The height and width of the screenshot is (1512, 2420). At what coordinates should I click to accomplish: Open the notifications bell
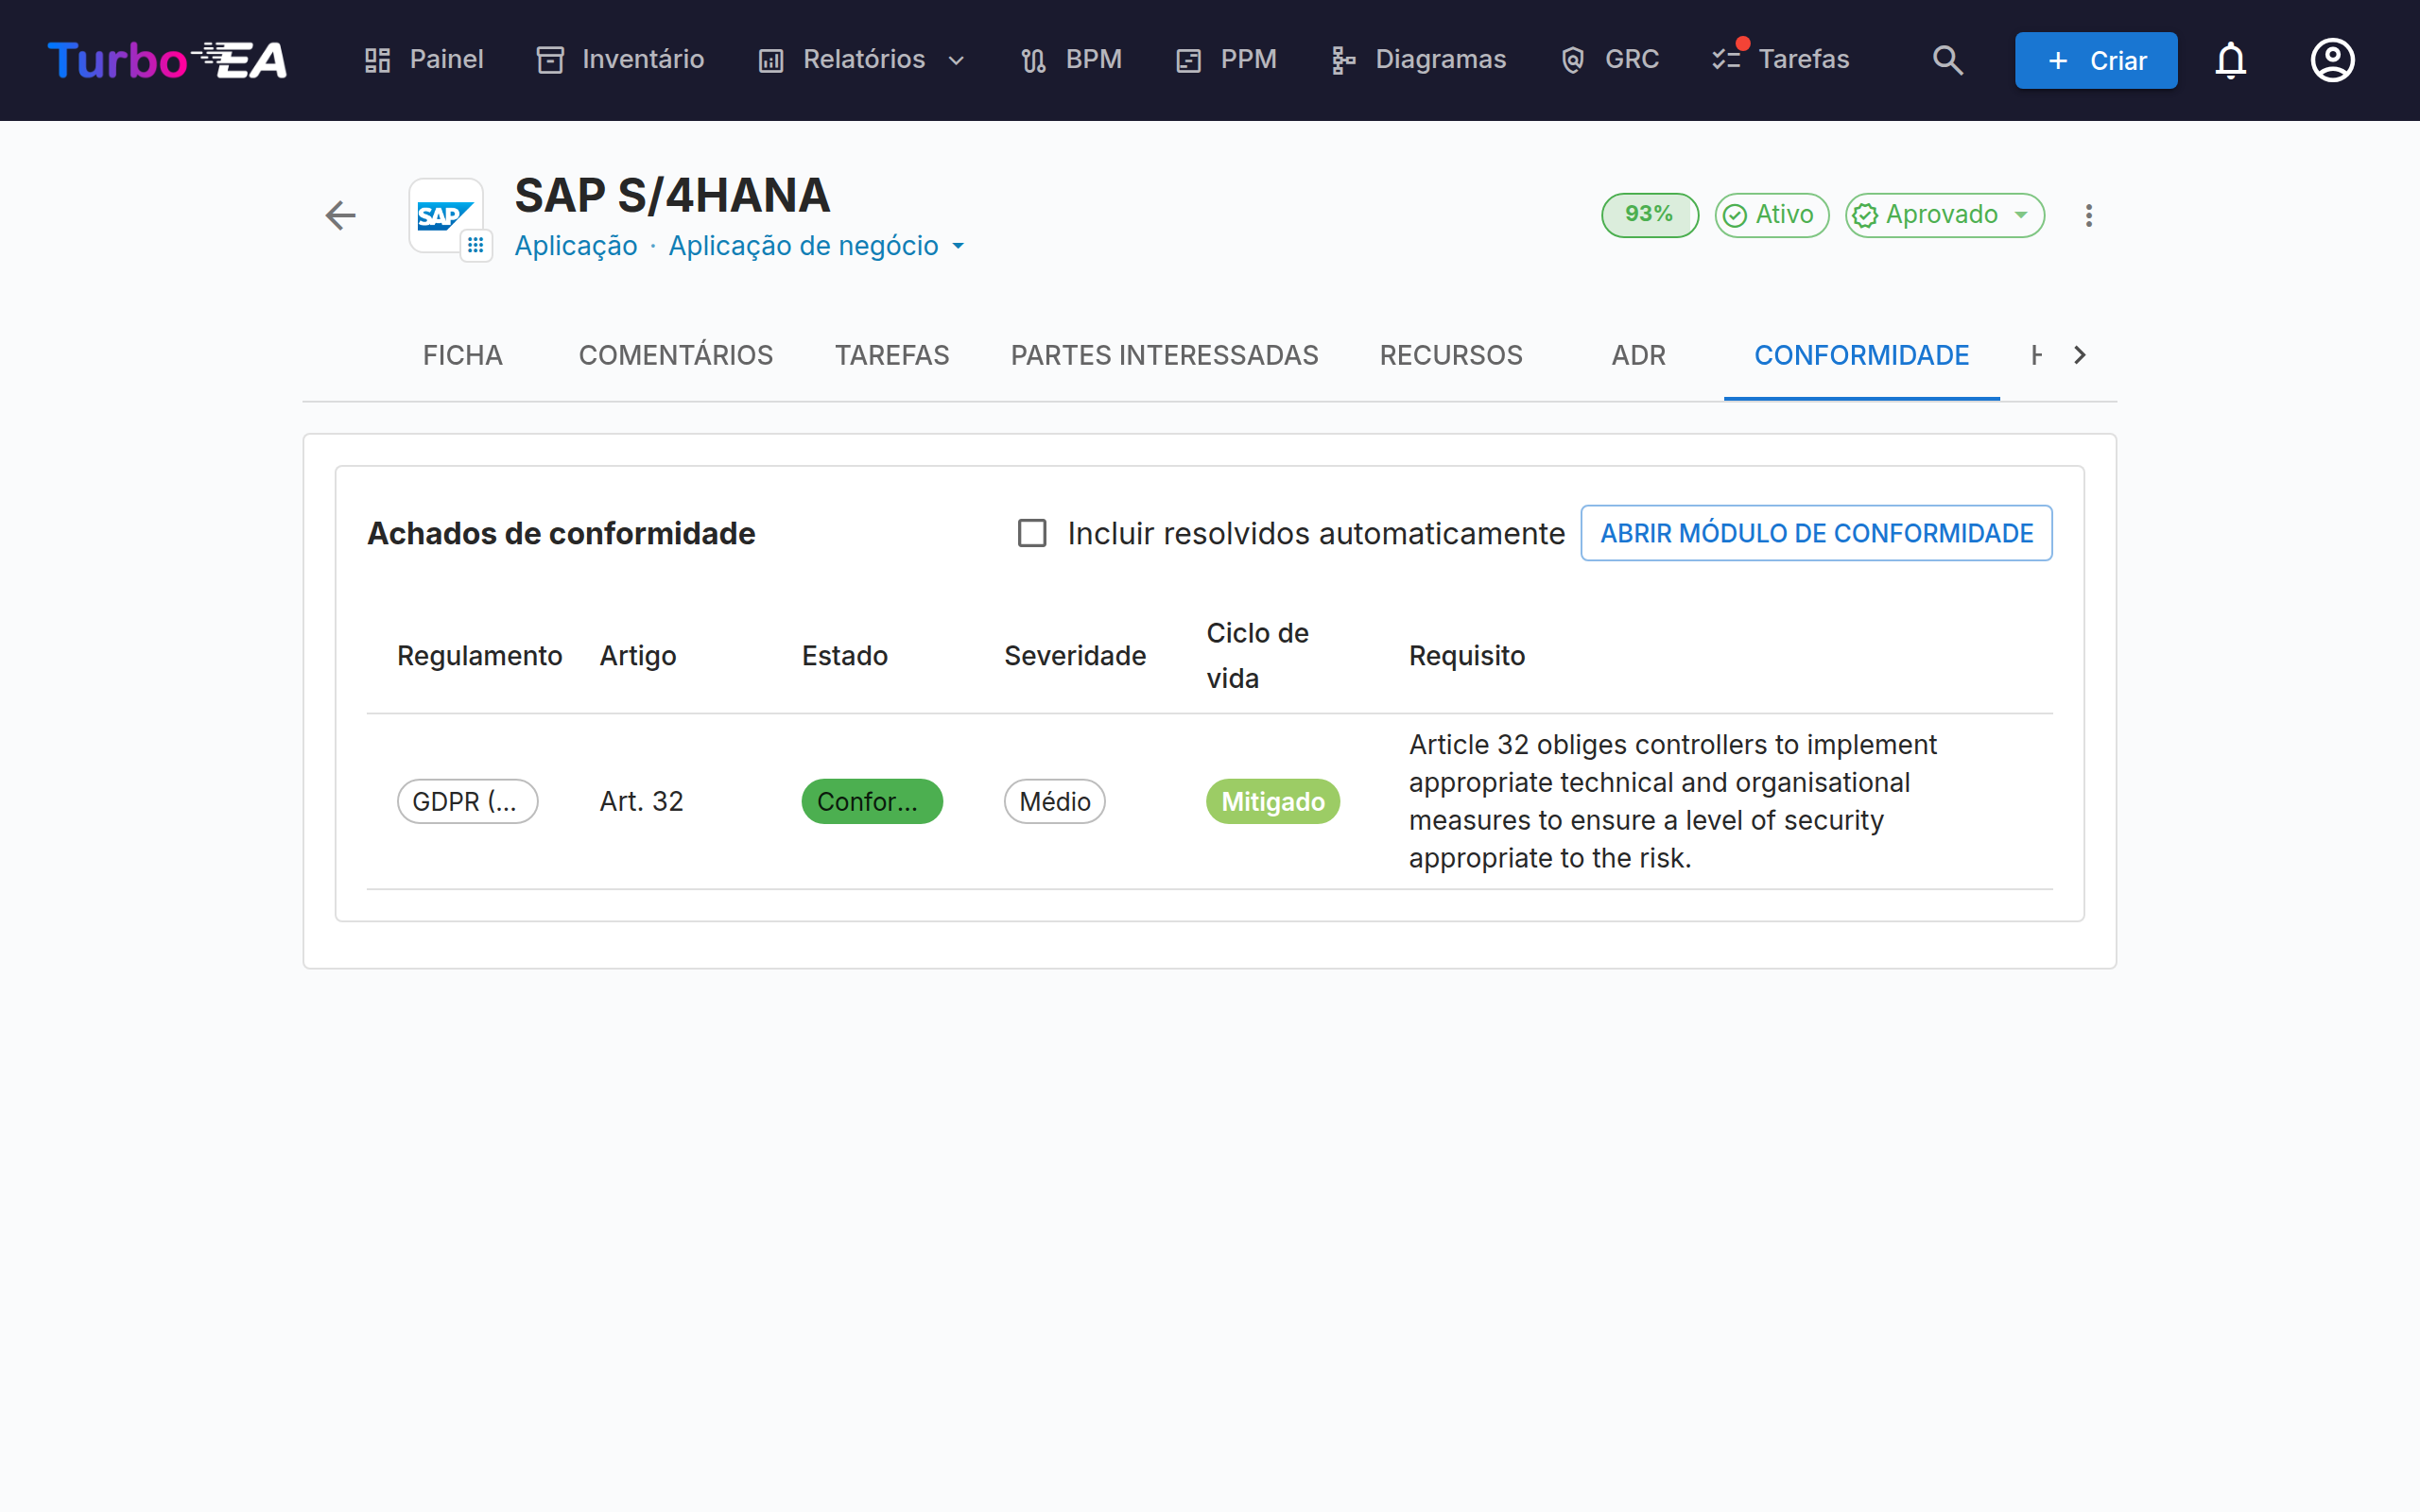tap(2230, 60)
